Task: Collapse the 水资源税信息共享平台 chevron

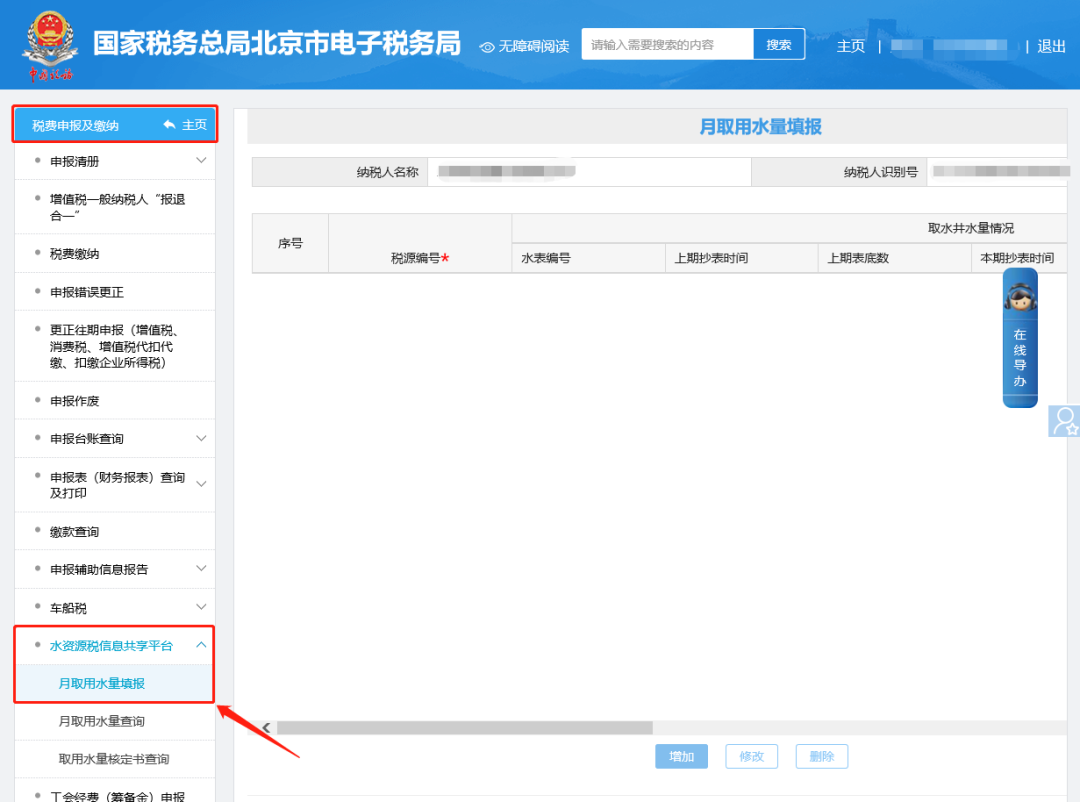Action: click(201, 645)
